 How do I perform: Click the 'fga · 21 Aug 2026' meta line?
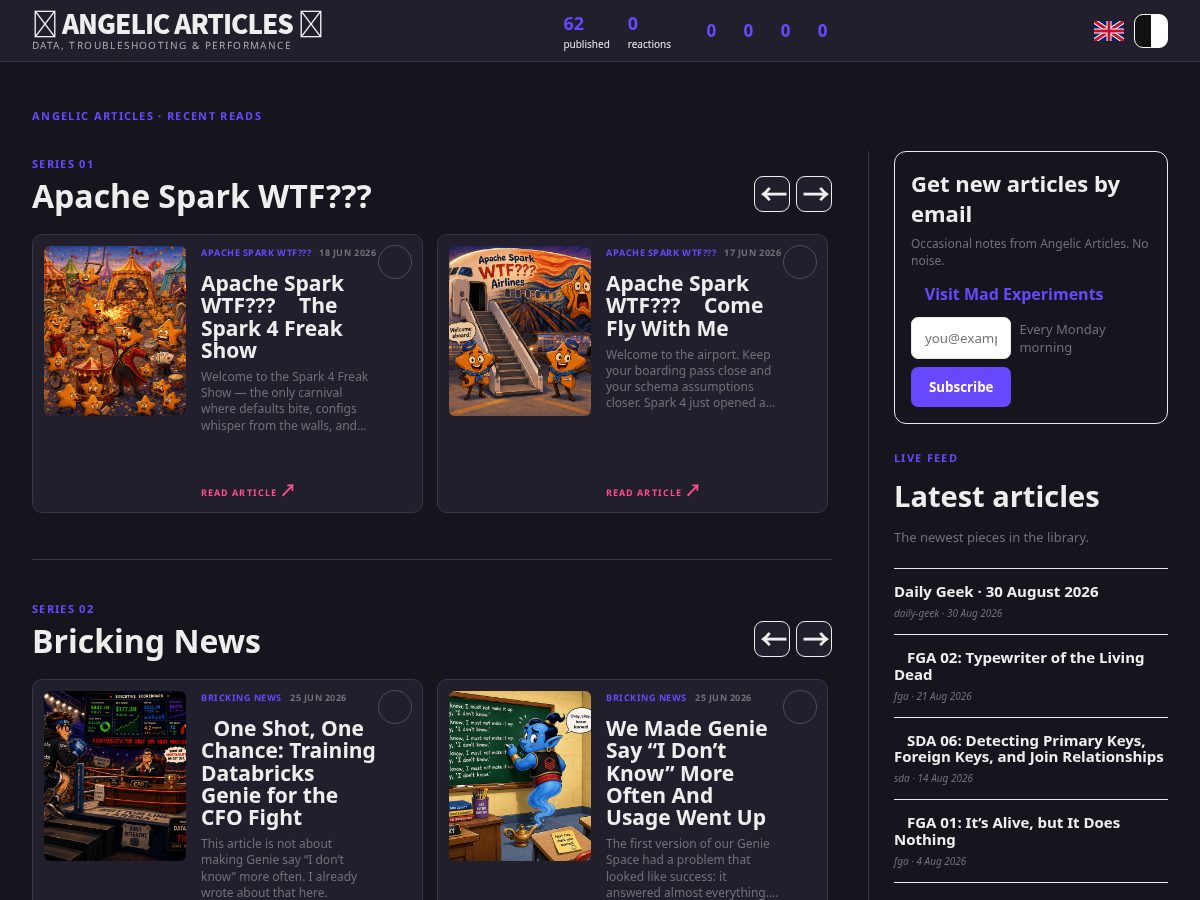[933, 696]
